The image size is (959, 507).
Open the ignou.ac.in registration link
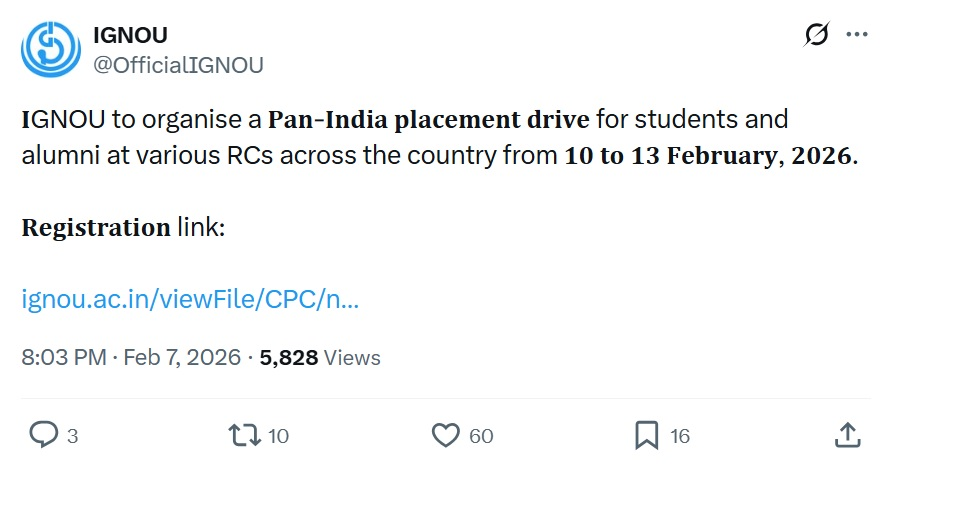coord(190,298)
